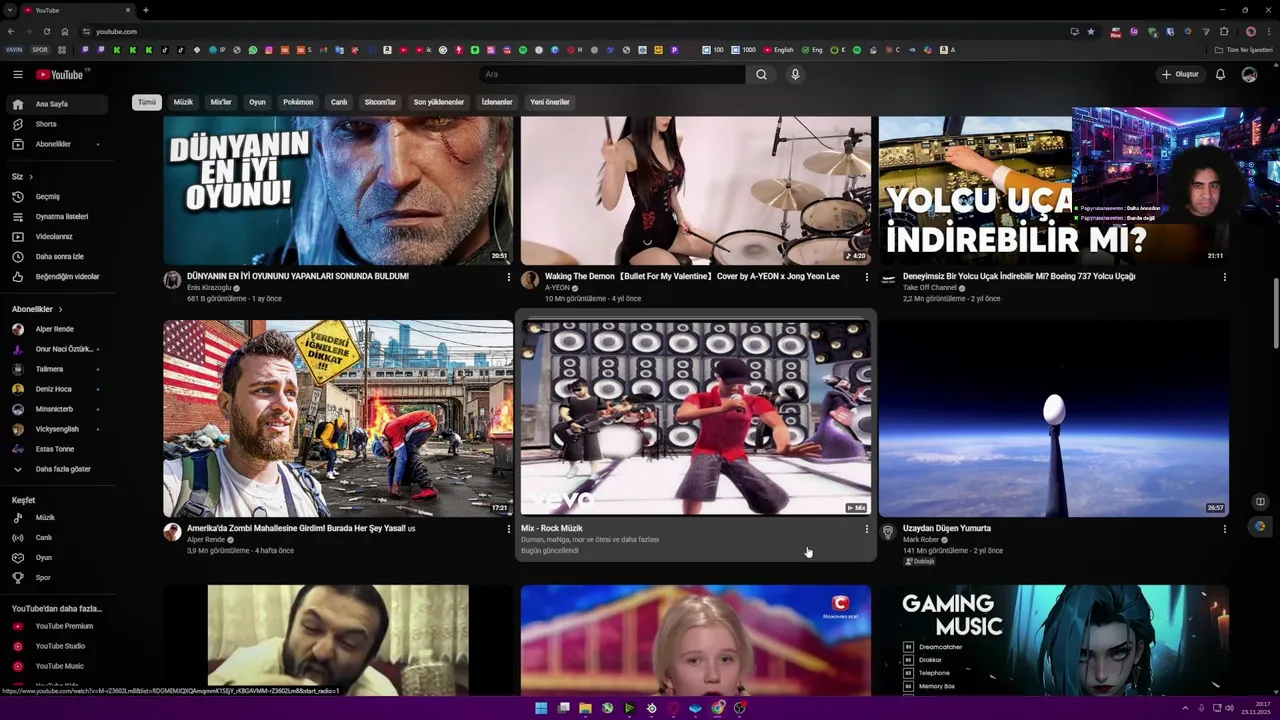The image size is (1280, 720).
Task: Select the Sitcom'lar filter chip
Action: coord(380,102)
